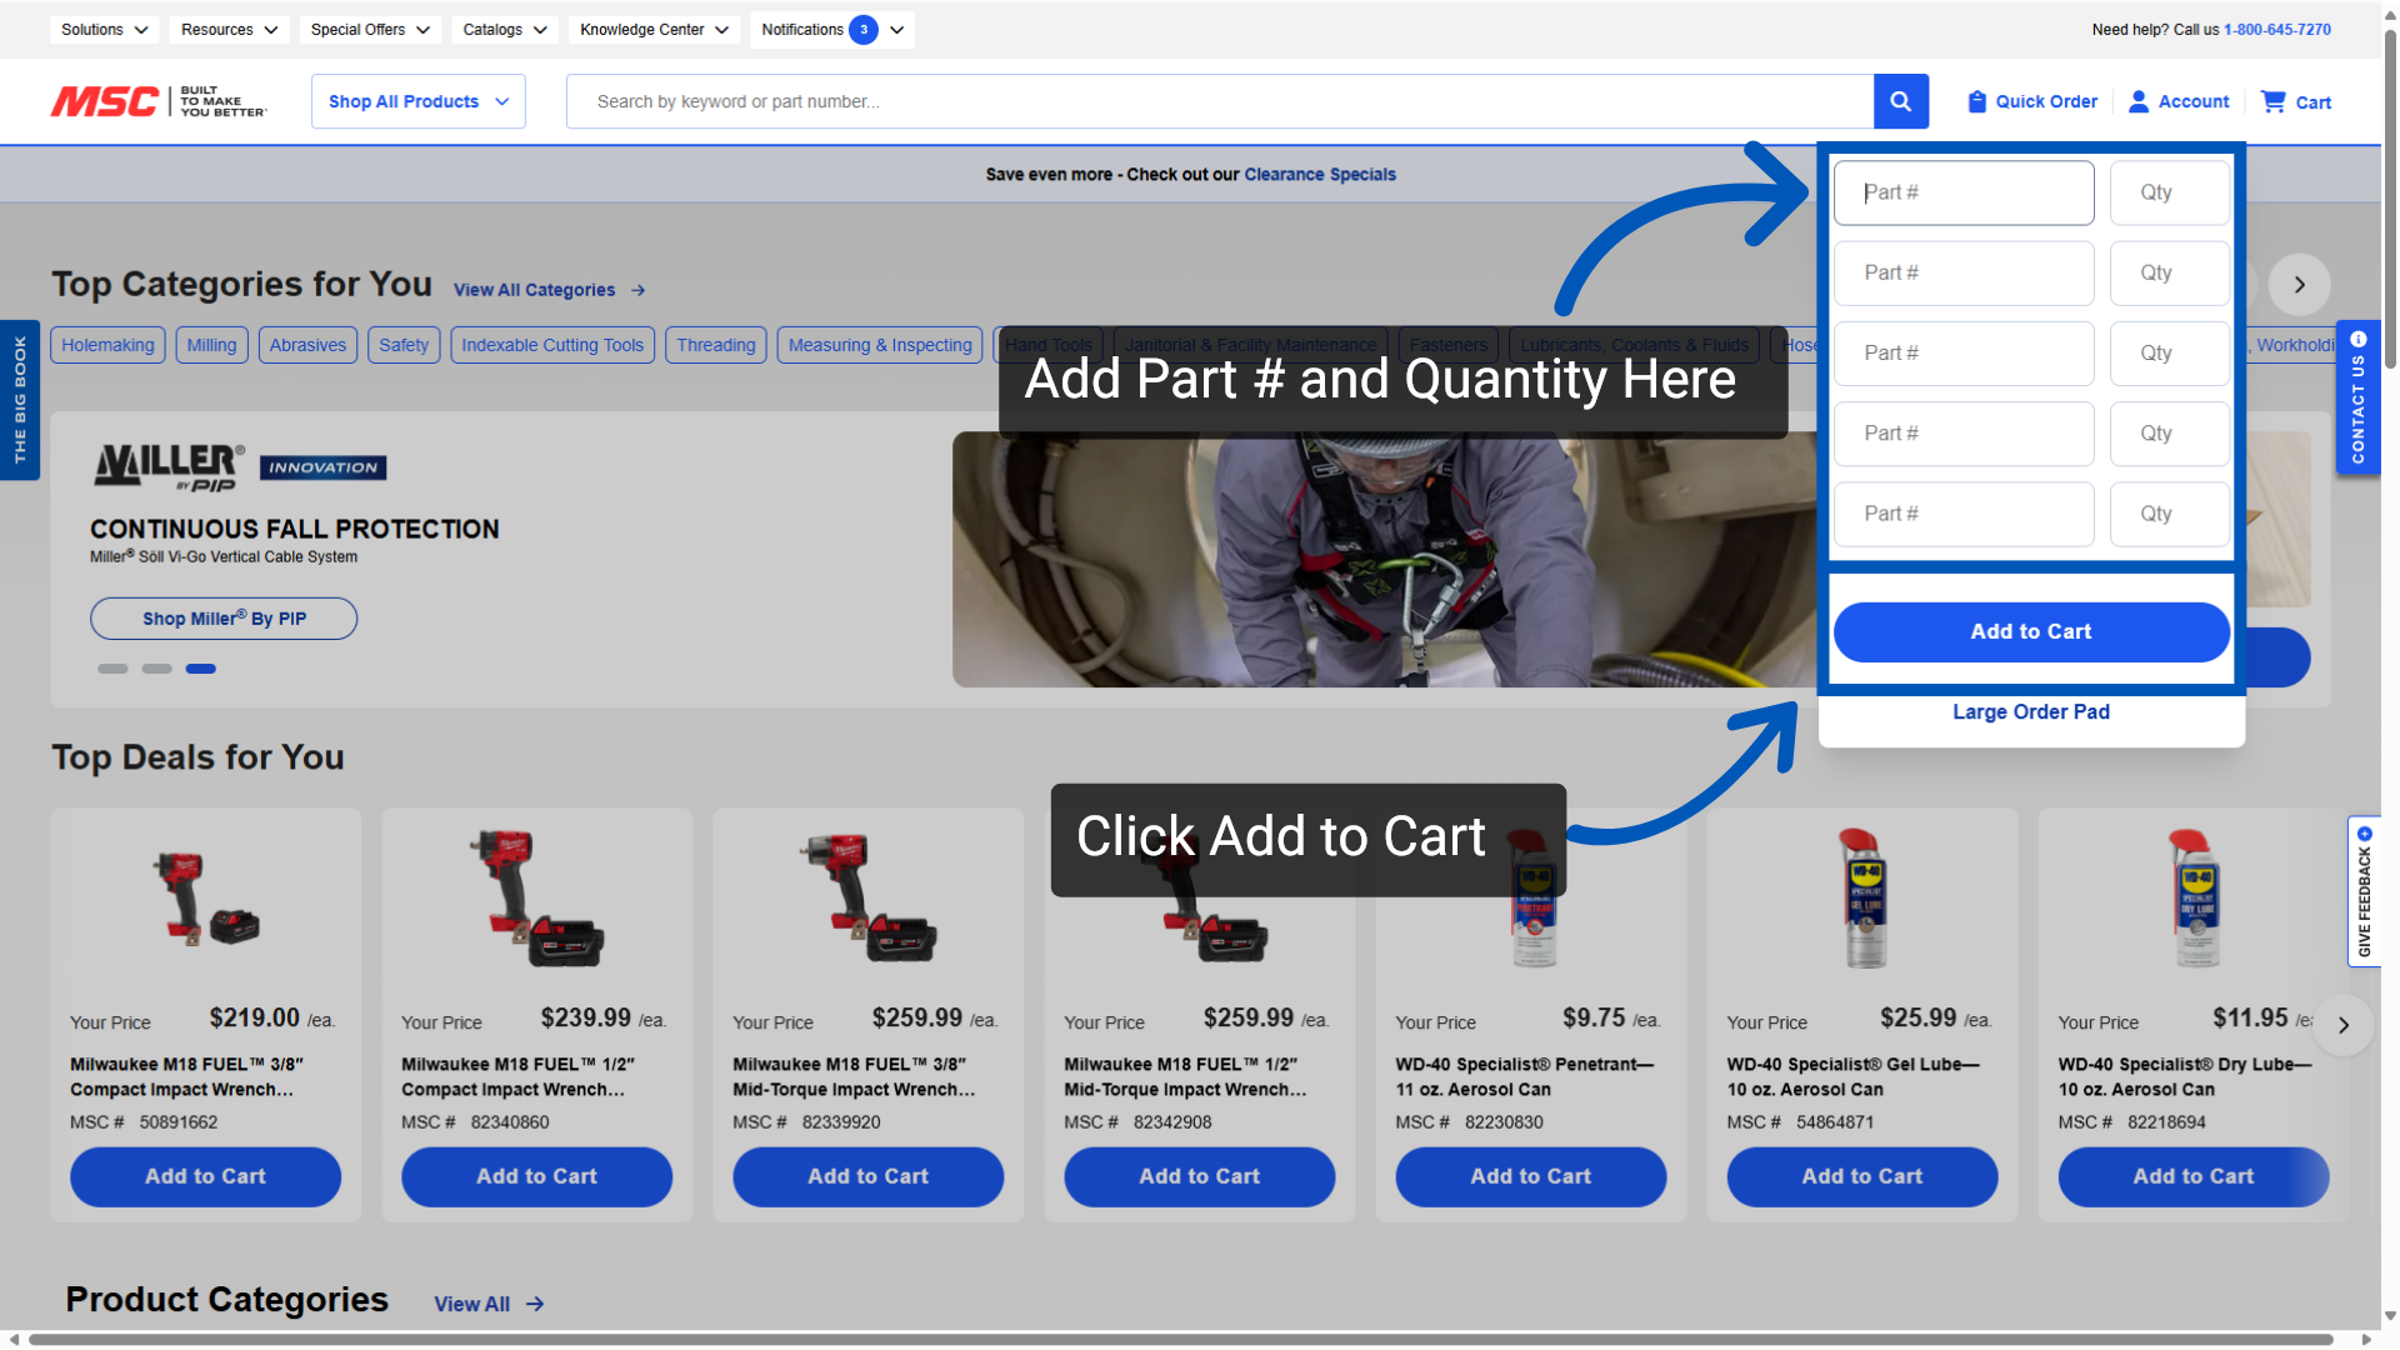
Task: Open the shopping Cart icon
Action: 2273,101
